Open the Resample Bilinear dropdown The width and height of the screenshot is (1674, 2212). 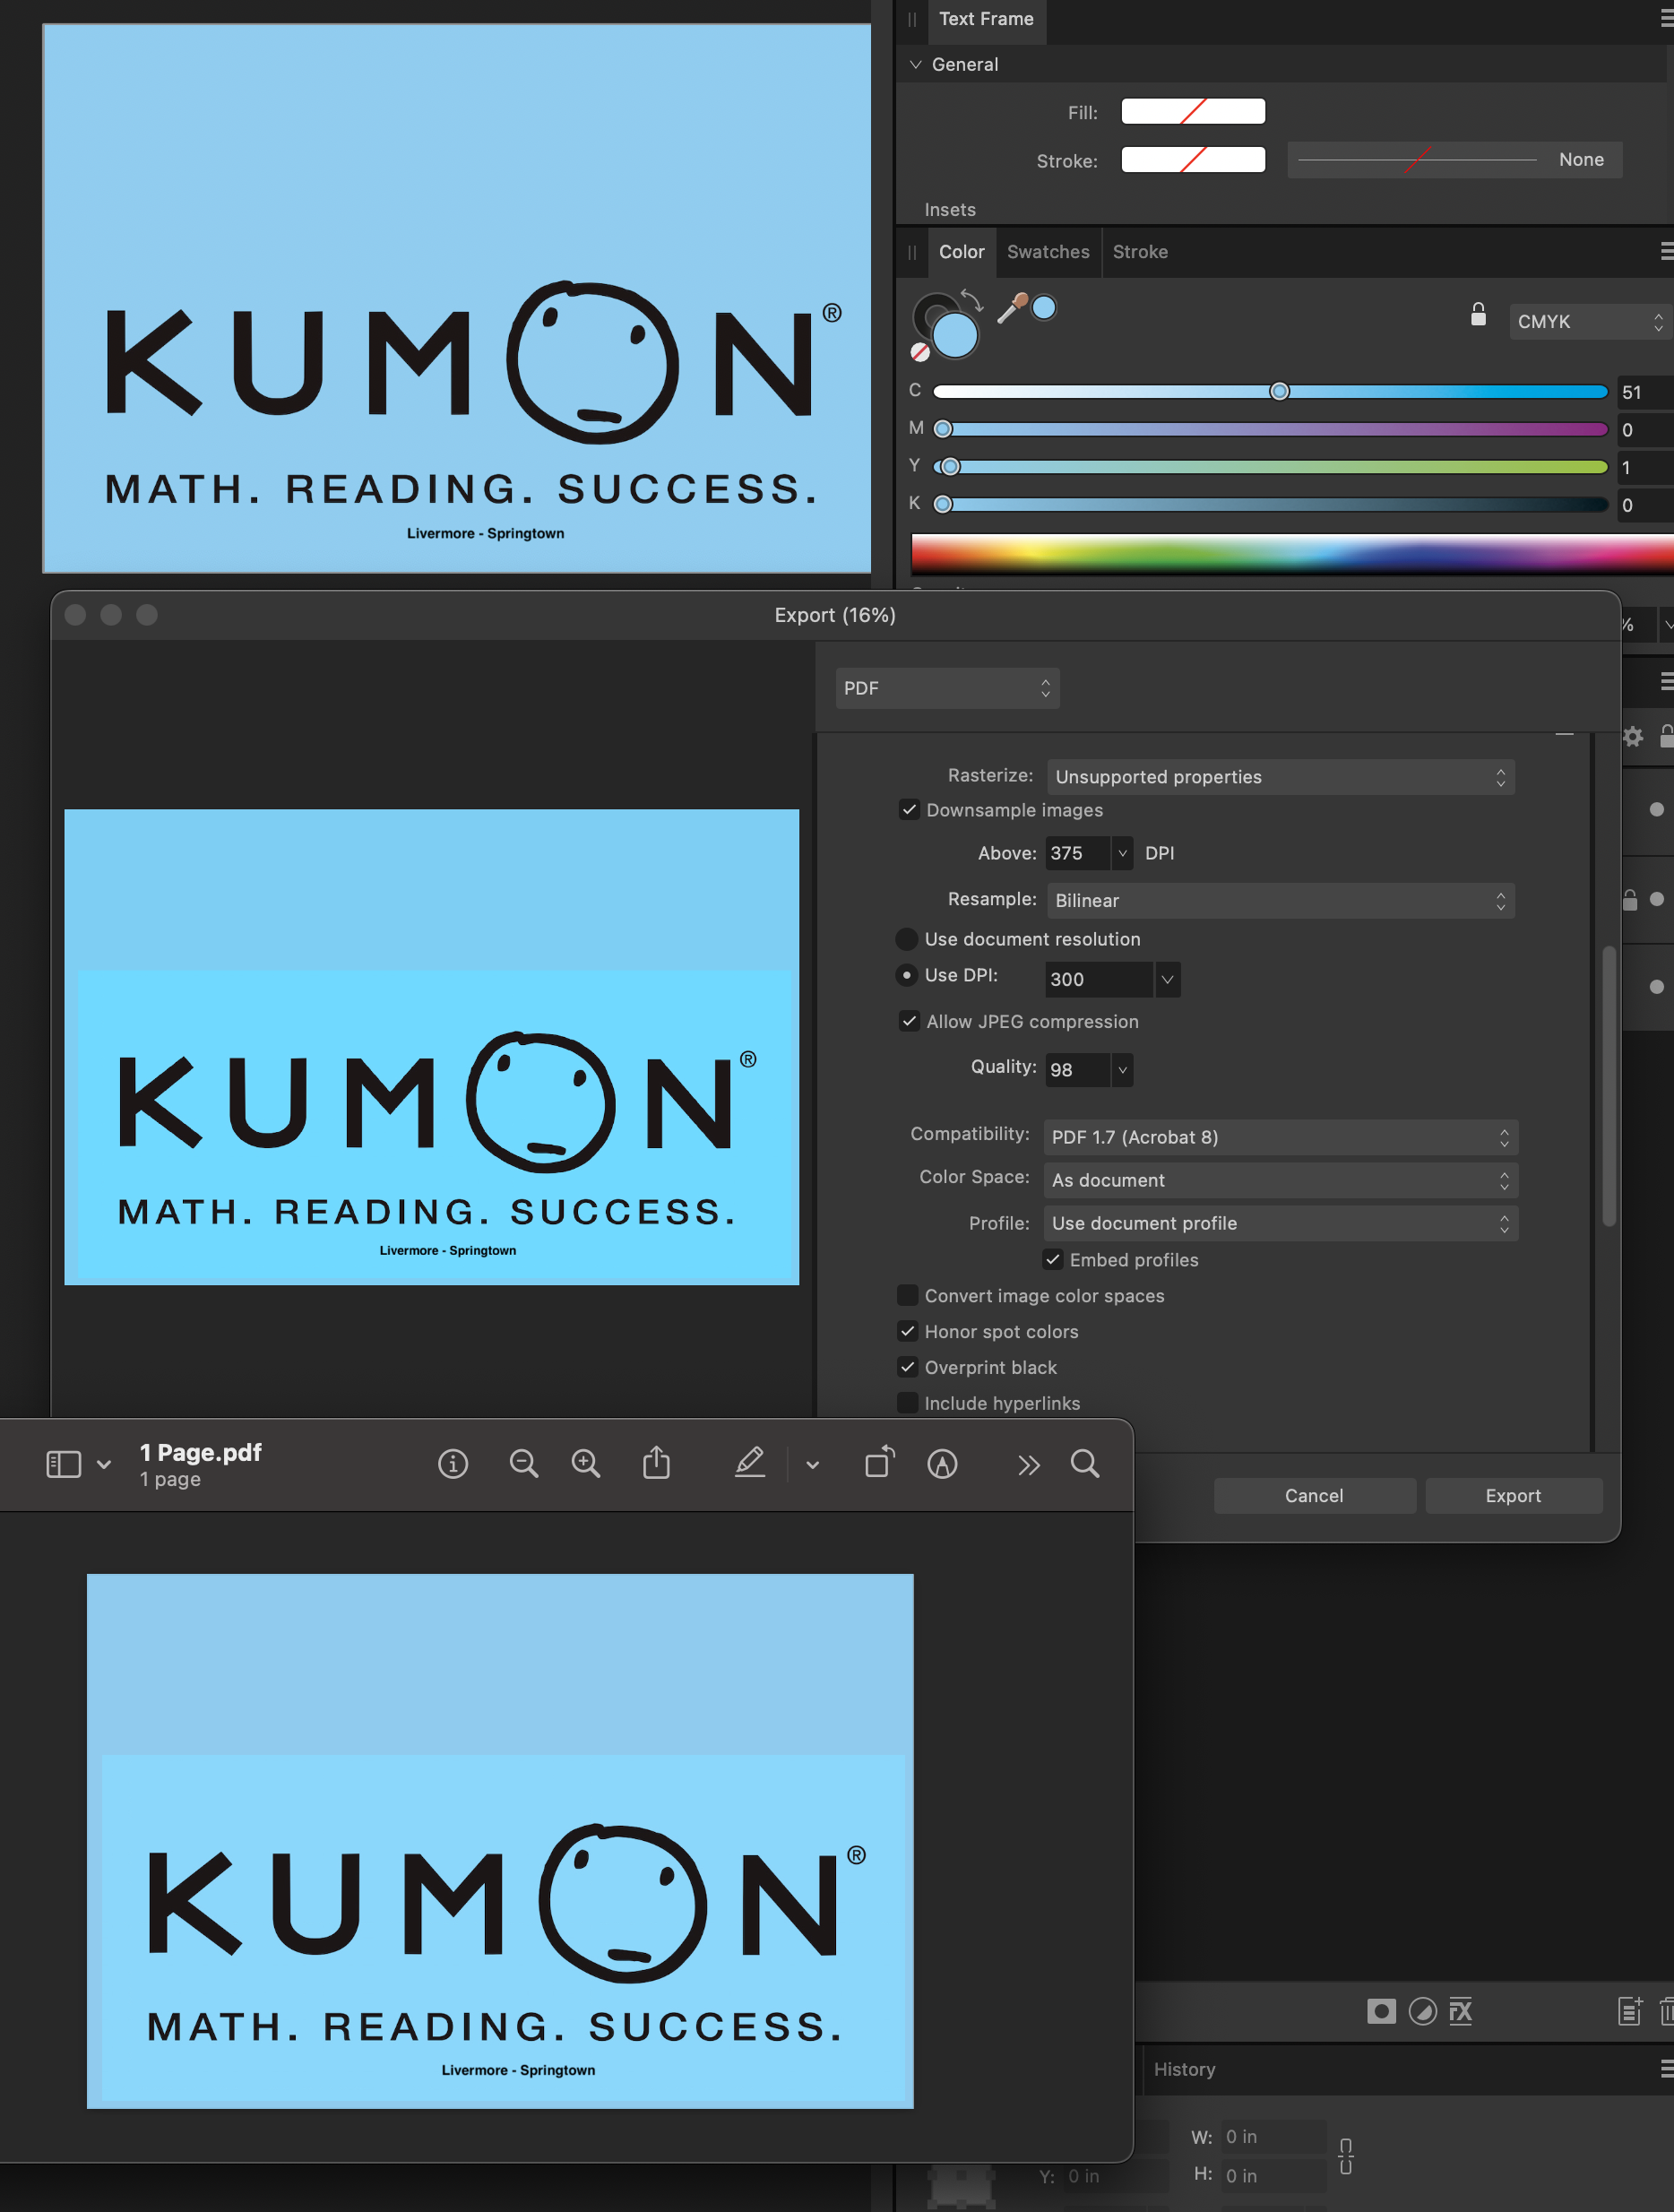click(1281, 900)
